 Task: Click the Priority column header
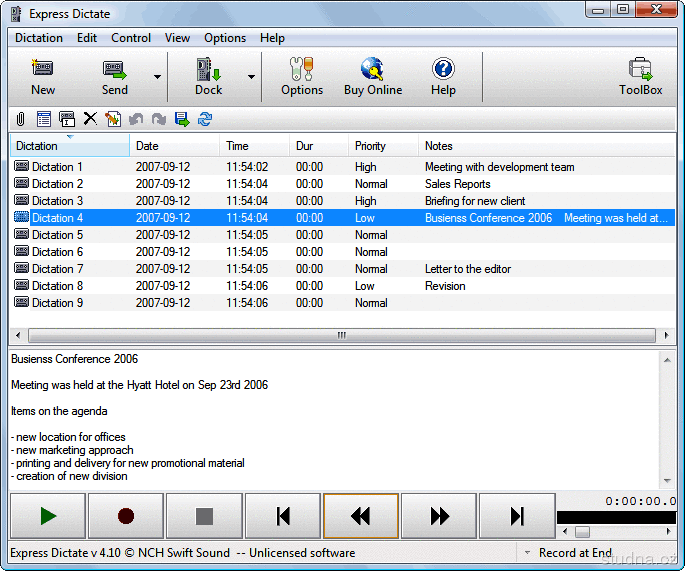click(371, 146)
